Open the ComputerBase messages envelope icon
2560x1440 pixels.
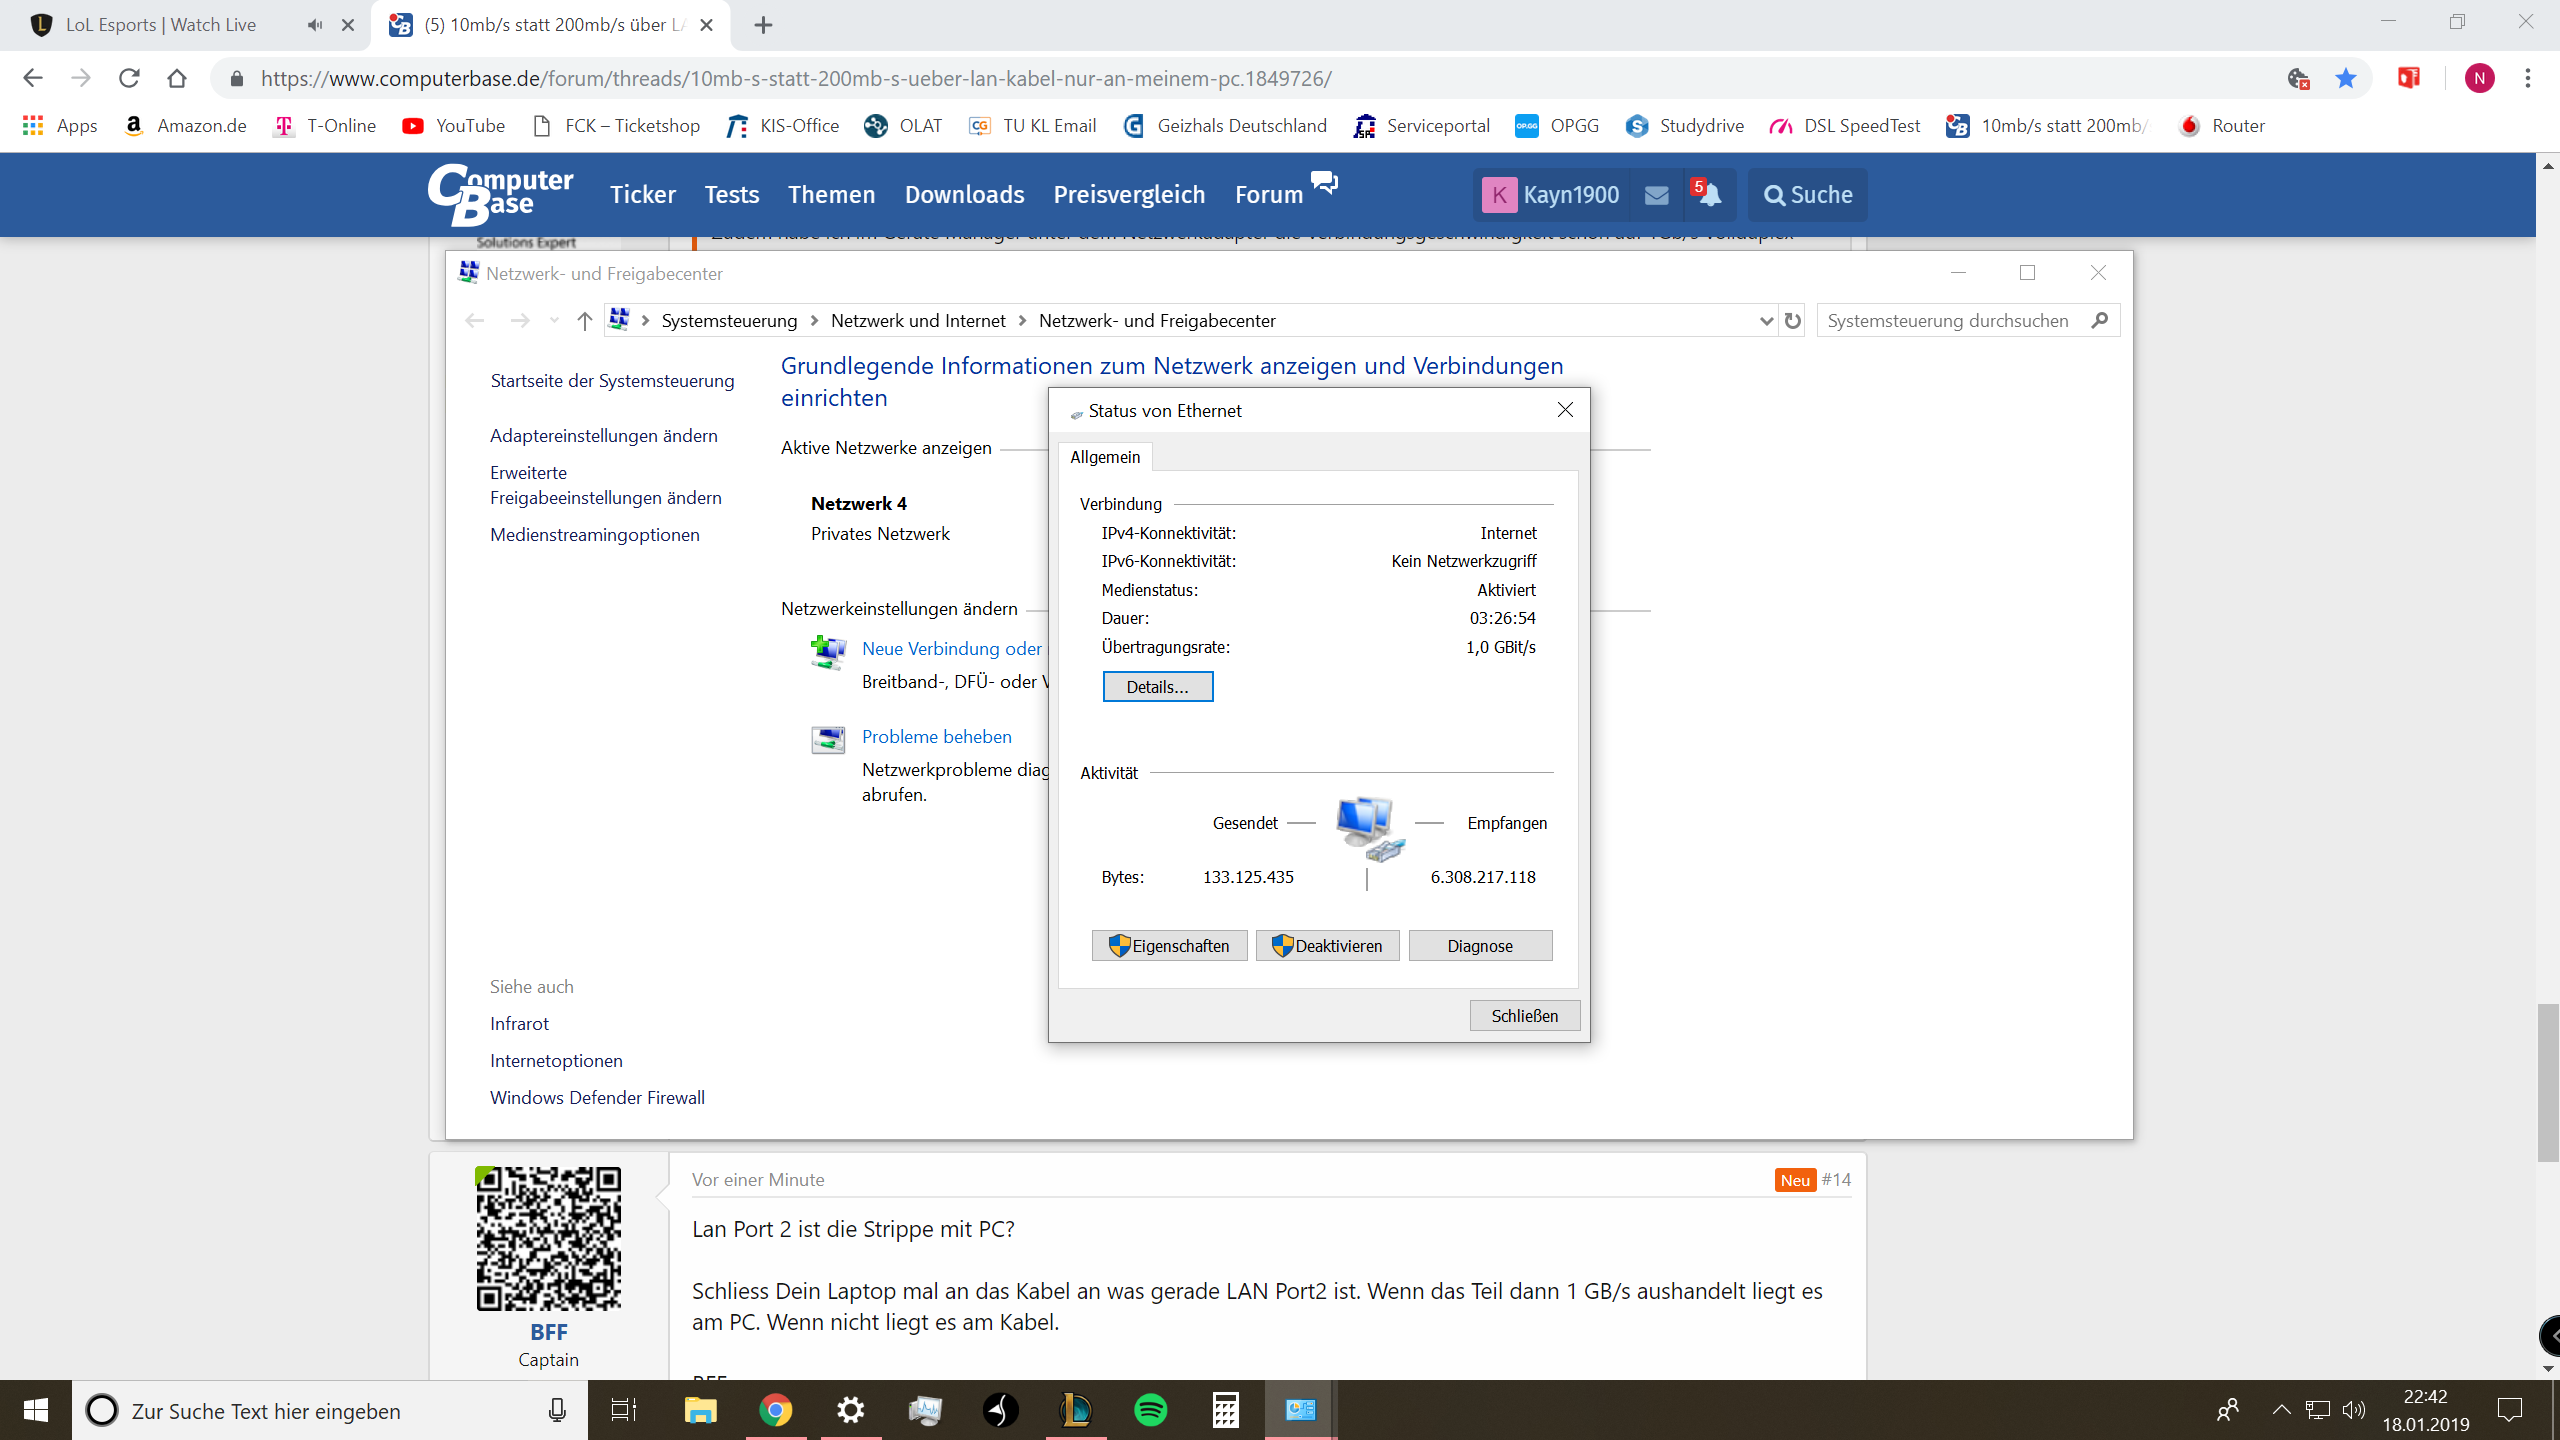pyautogui.click(x=1656, y=195)
